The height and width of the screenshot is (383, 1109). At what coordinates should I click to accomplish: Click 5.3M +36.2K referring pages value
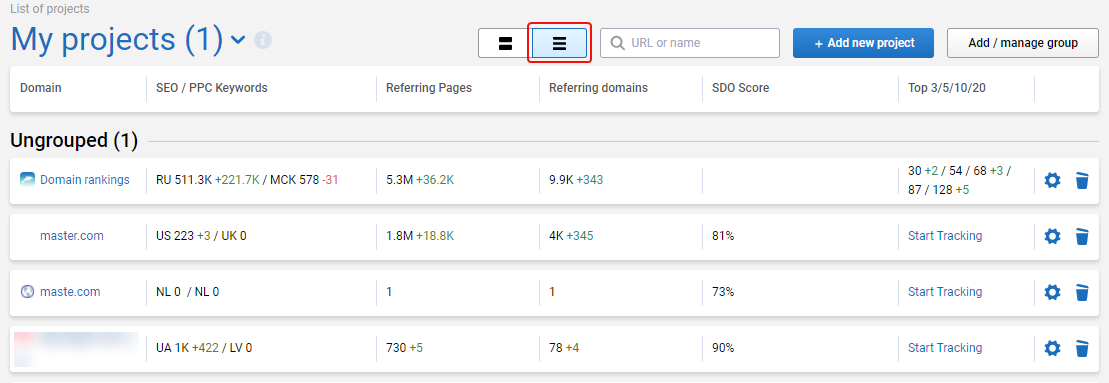pos(420,179)
